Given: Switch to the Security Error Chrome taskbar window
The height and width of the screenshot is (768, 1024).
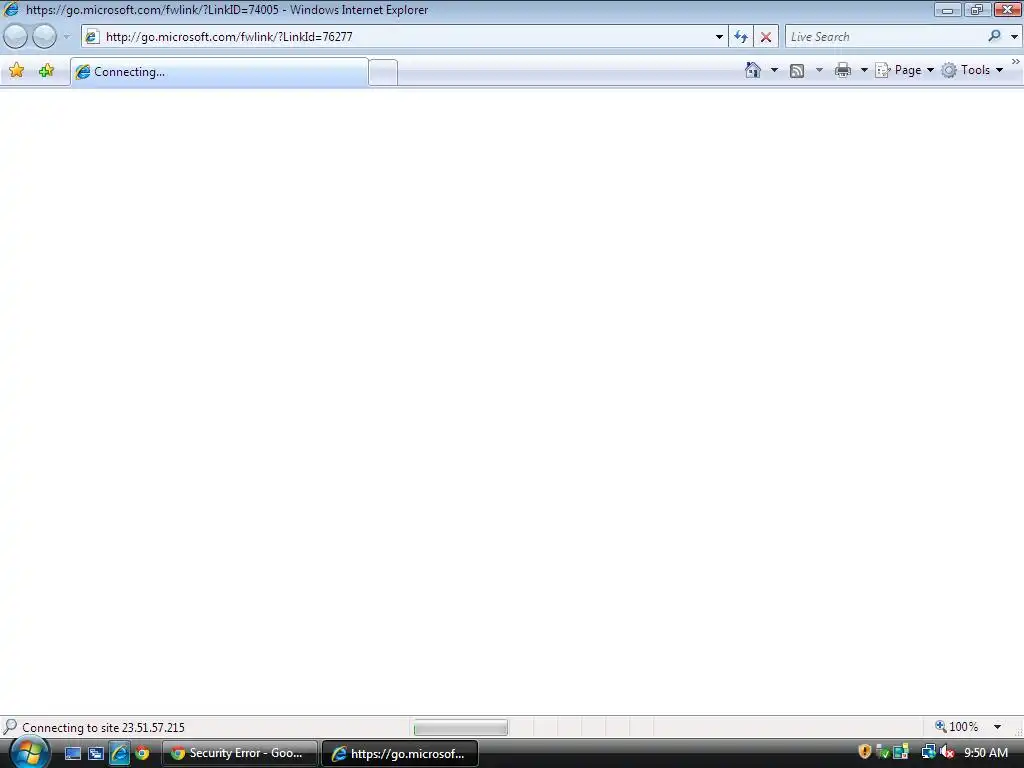Looking at the screenshot, I should click(240, 753).
